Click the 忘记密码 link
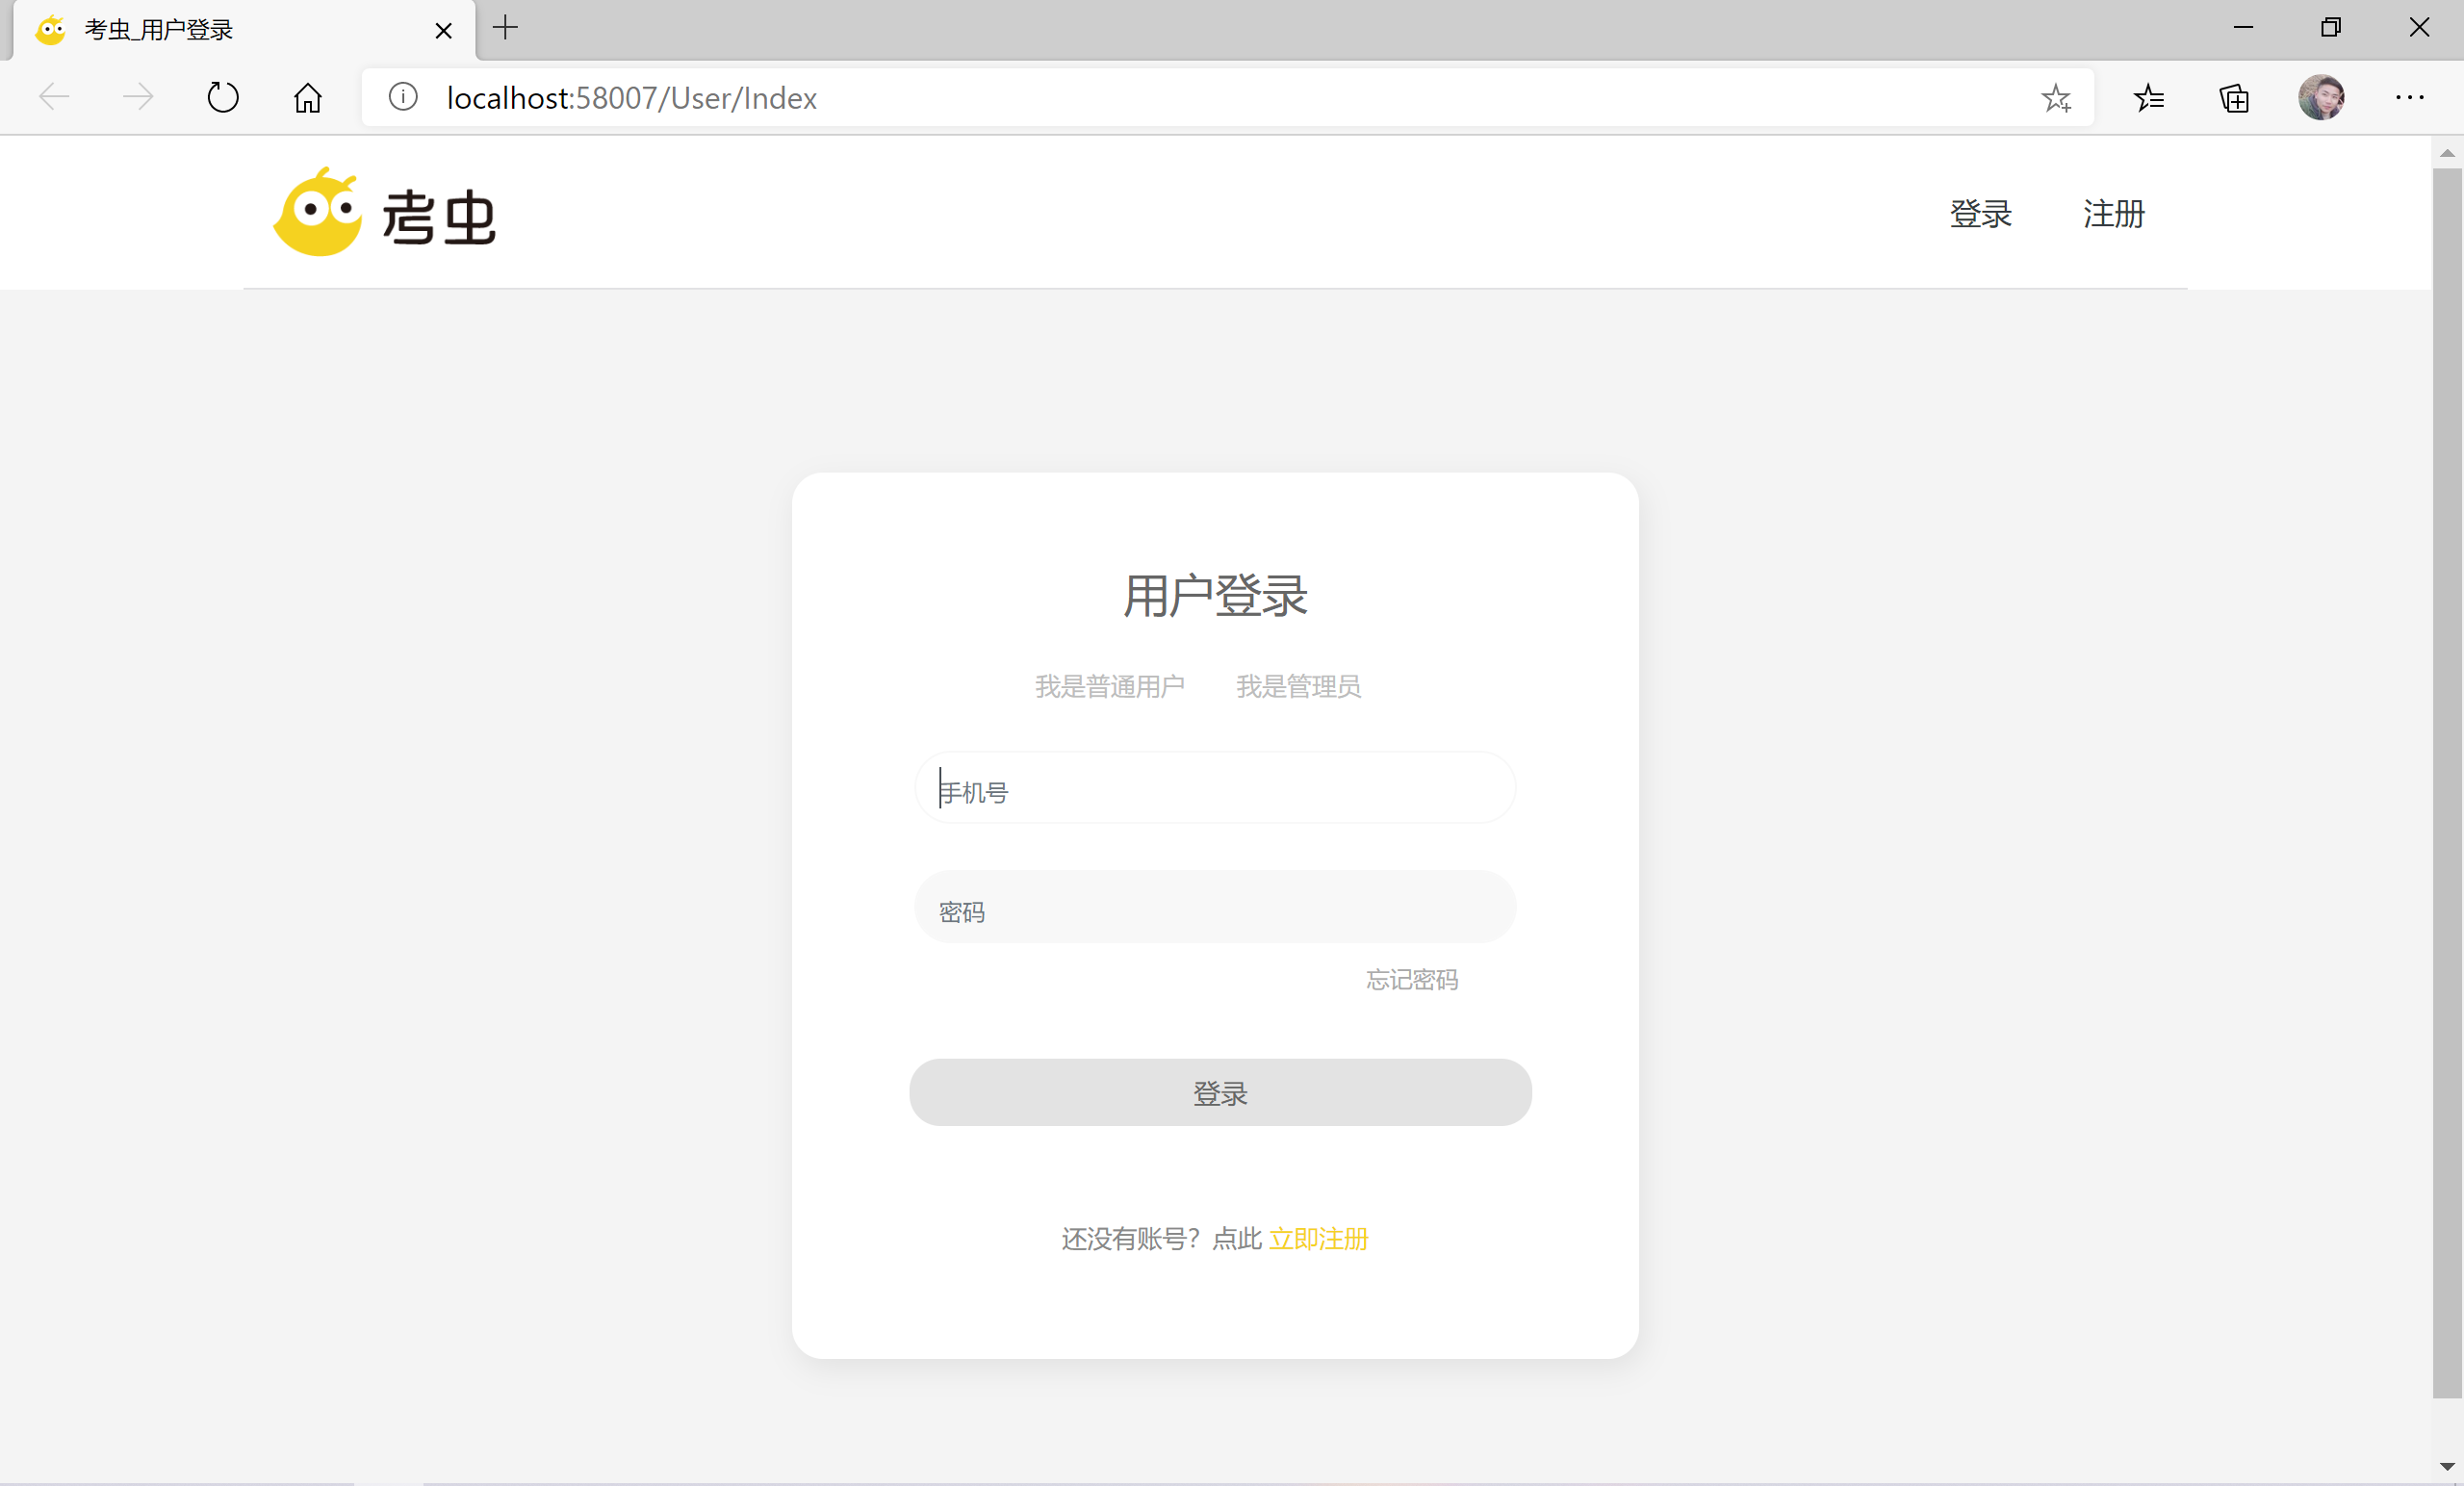Screen dimensions: 2464x1486 tap(1411, 979)
